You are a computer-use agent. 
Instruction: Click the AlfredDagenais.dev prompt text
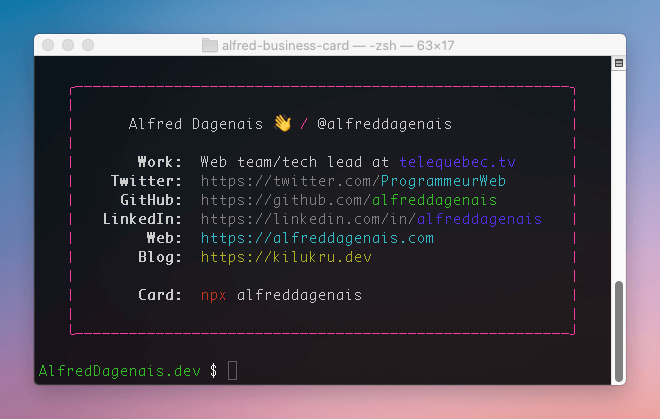120,371
